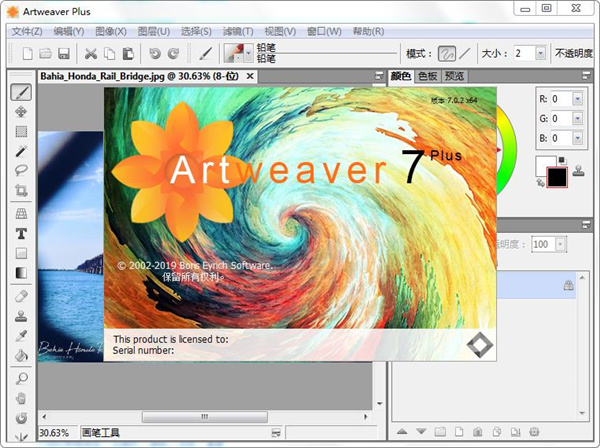Click the Redo arrow icon

click(173, 54)
